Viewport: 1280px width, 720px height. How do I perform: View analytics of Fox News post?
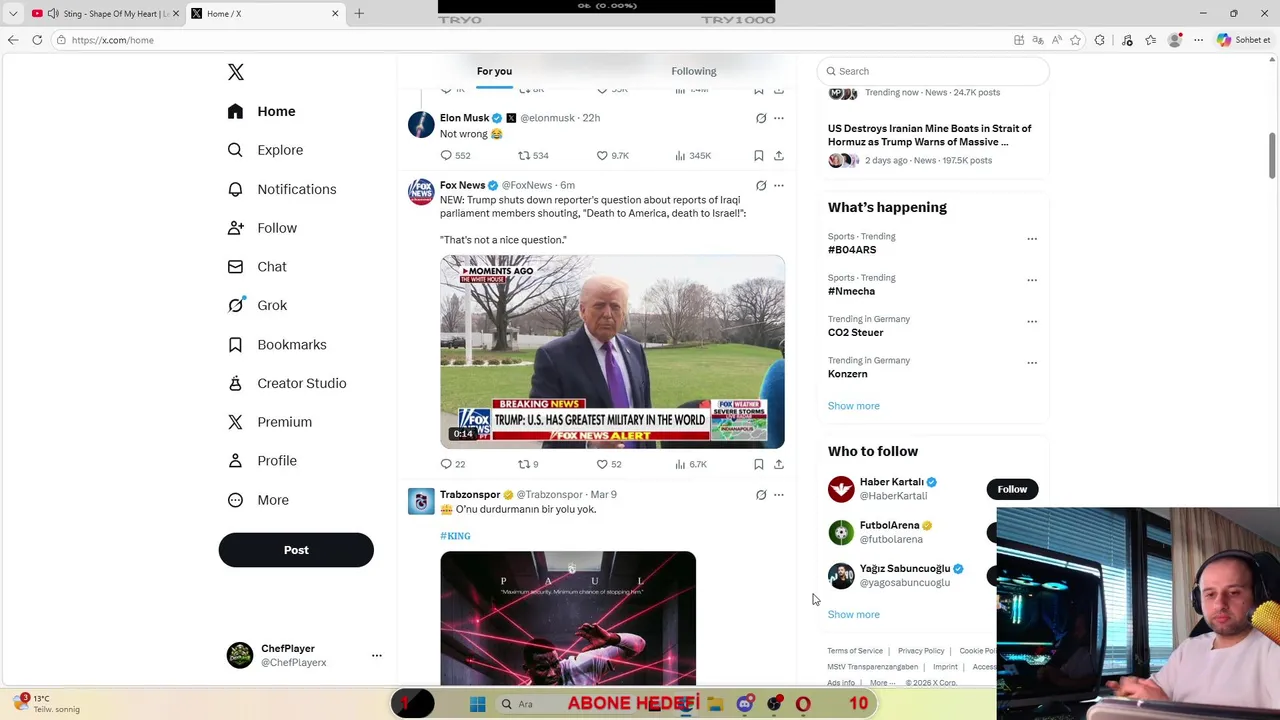click(691, 464)
